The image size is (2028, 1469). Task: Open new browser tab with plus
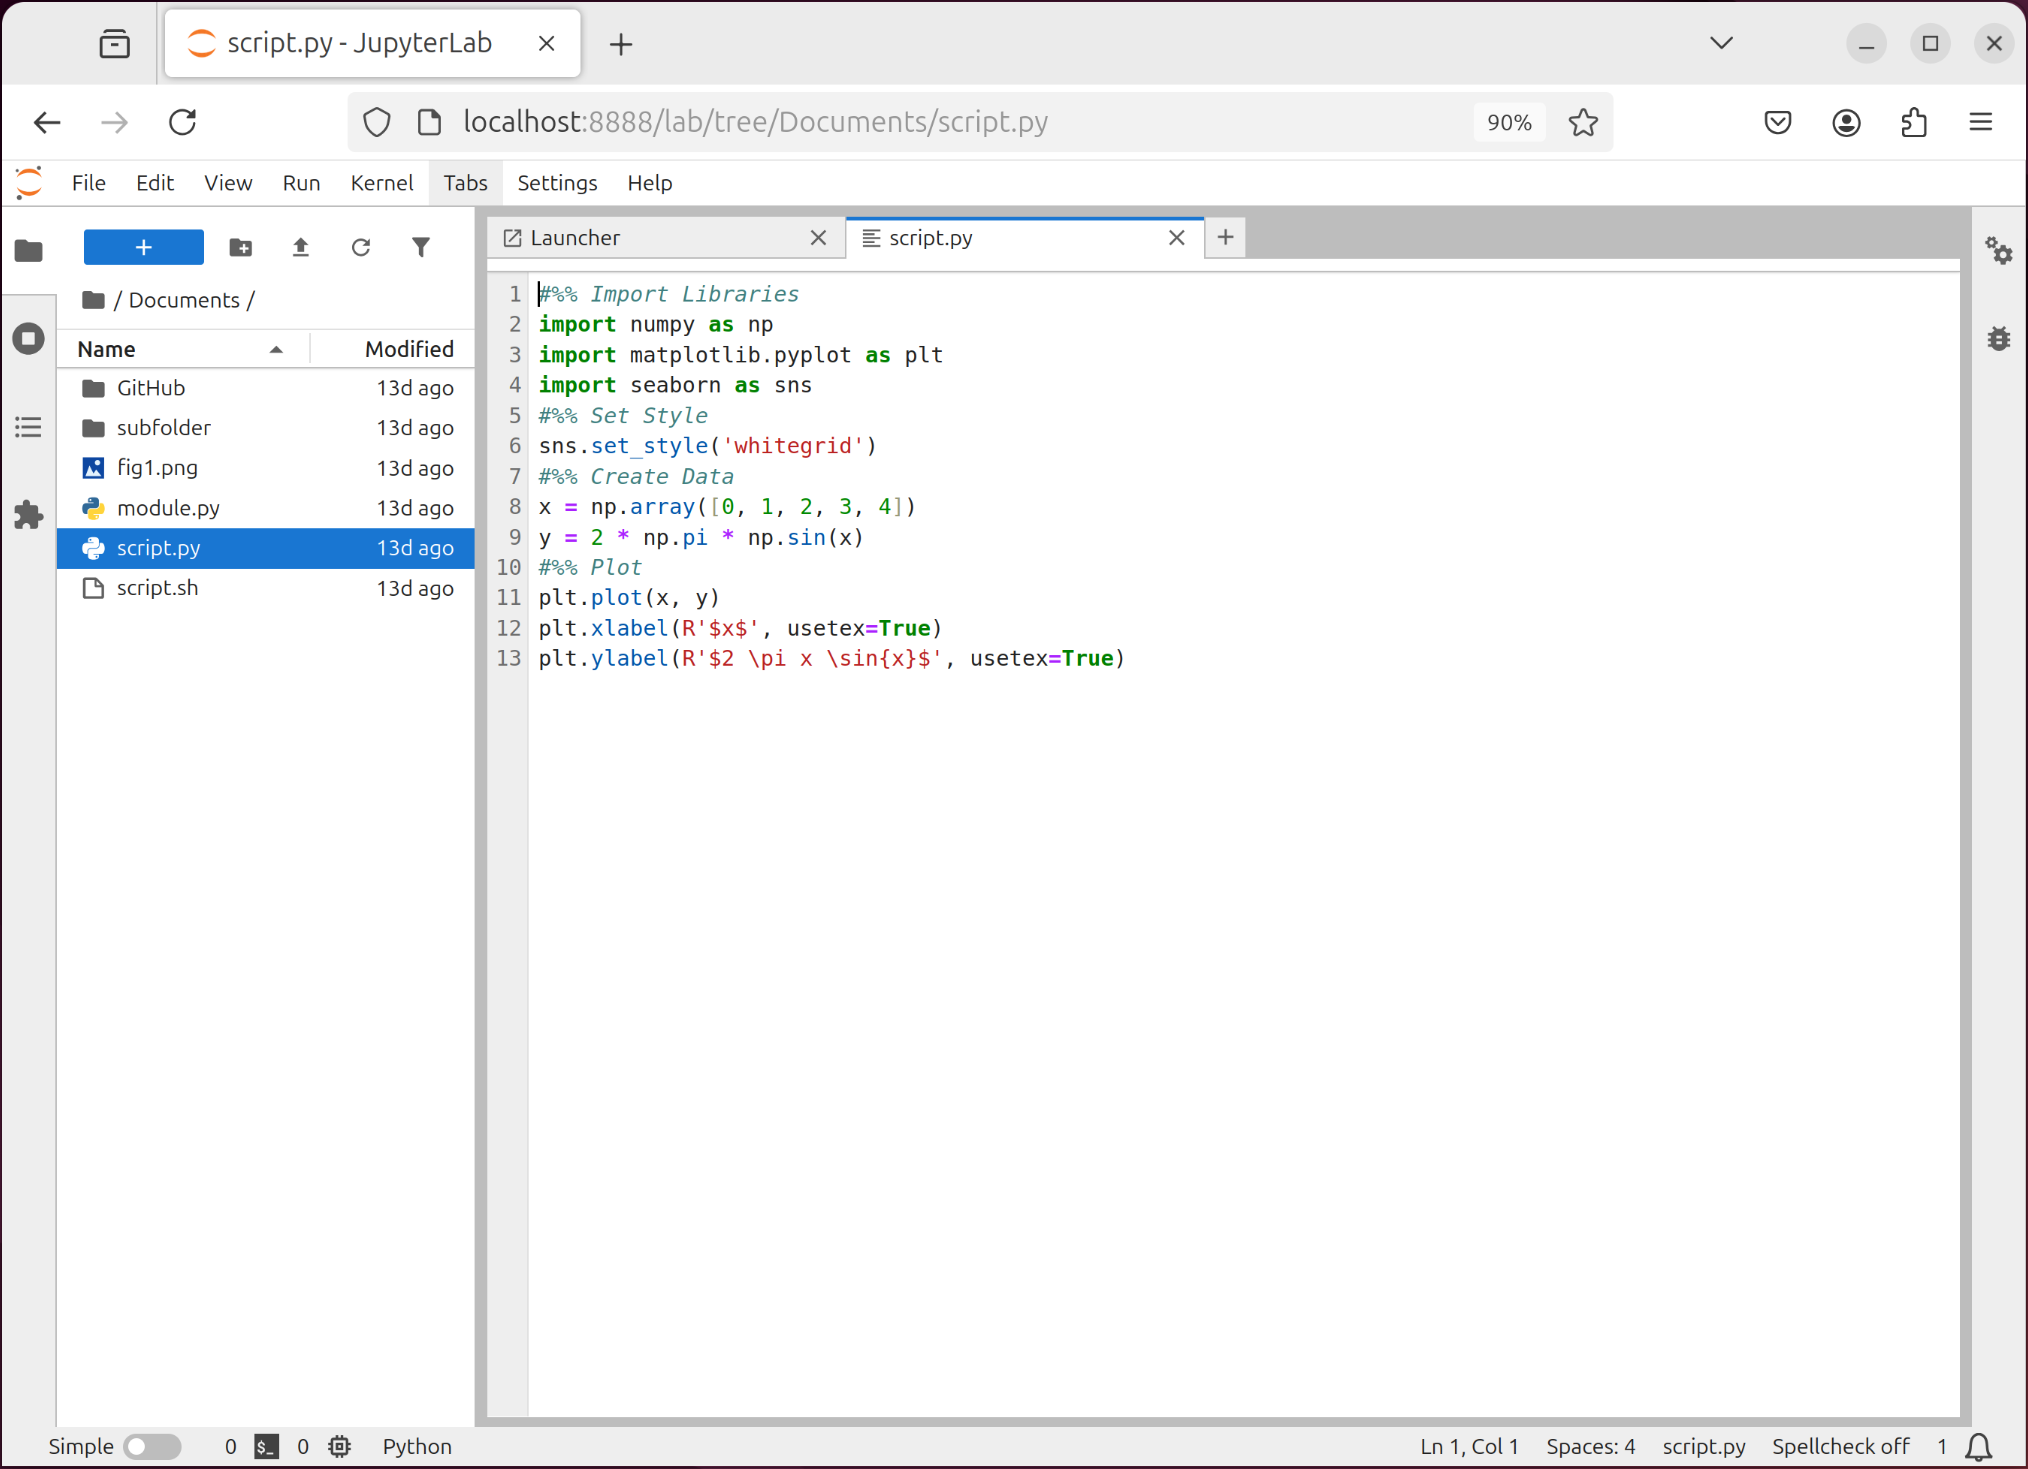click(621, 44)
